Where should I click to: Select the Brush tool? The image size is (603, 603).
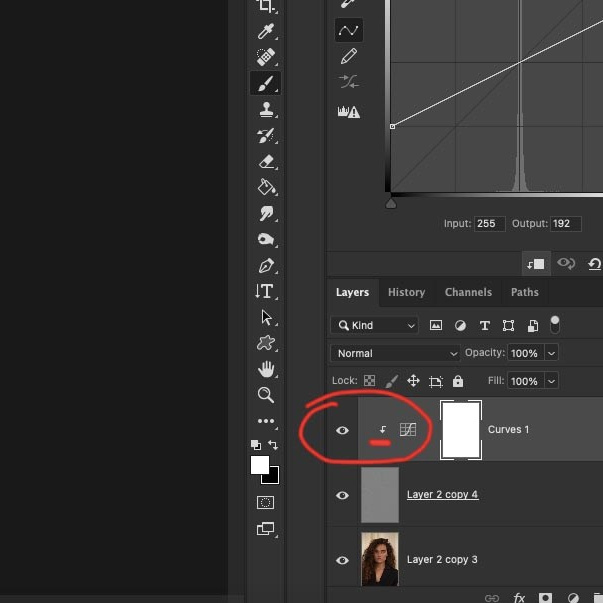click(x=266, y=83)
